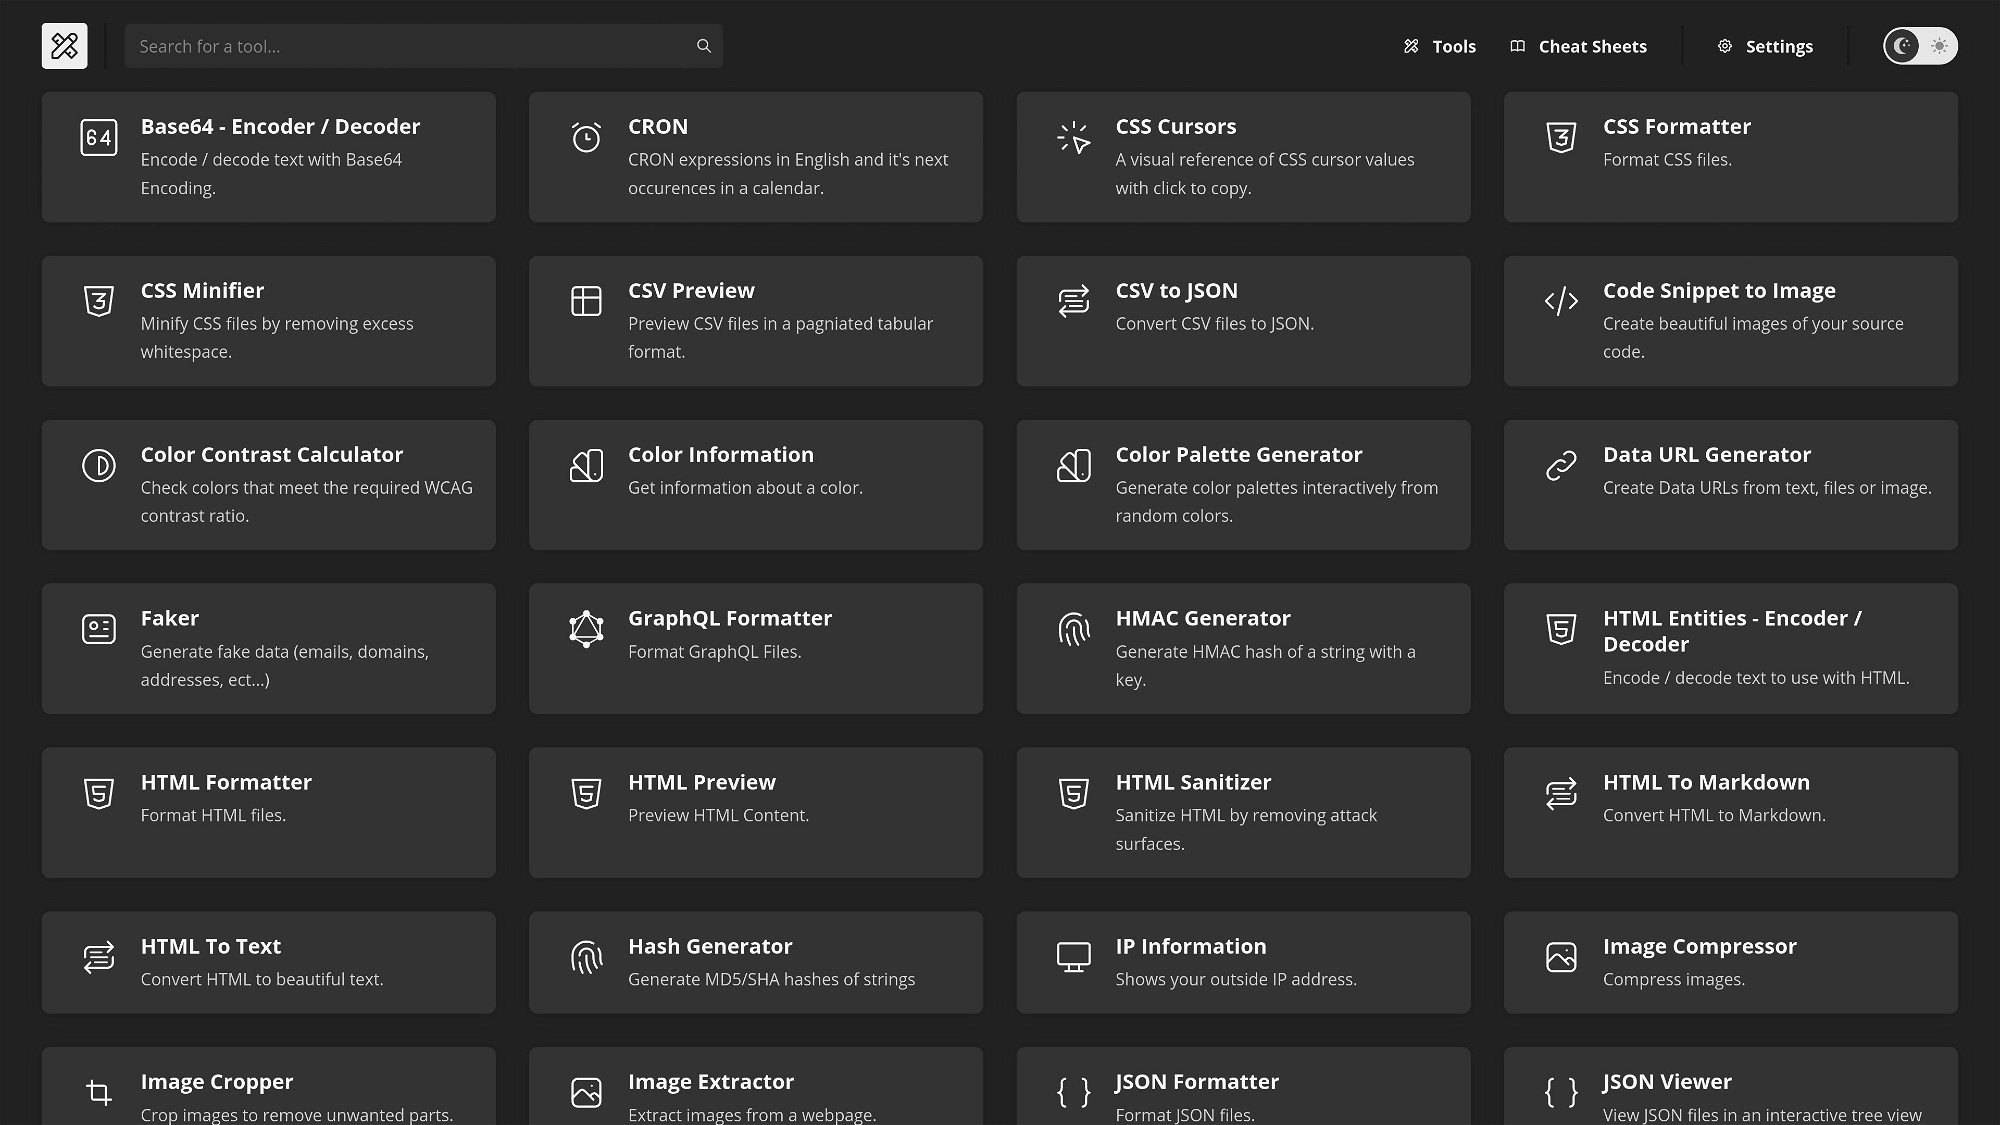
Task: Toggle dark/light theme switch
Action: click(1920, 46)
